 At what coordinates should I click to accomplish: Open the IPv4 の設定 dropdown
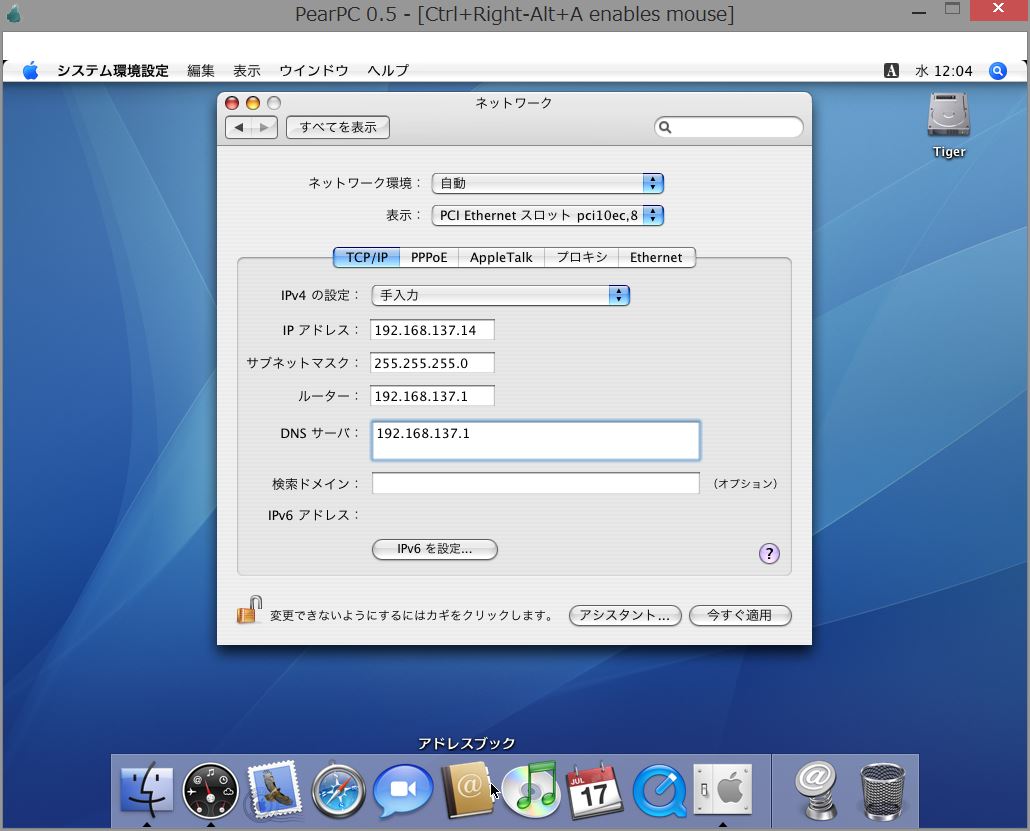(501, 296)
